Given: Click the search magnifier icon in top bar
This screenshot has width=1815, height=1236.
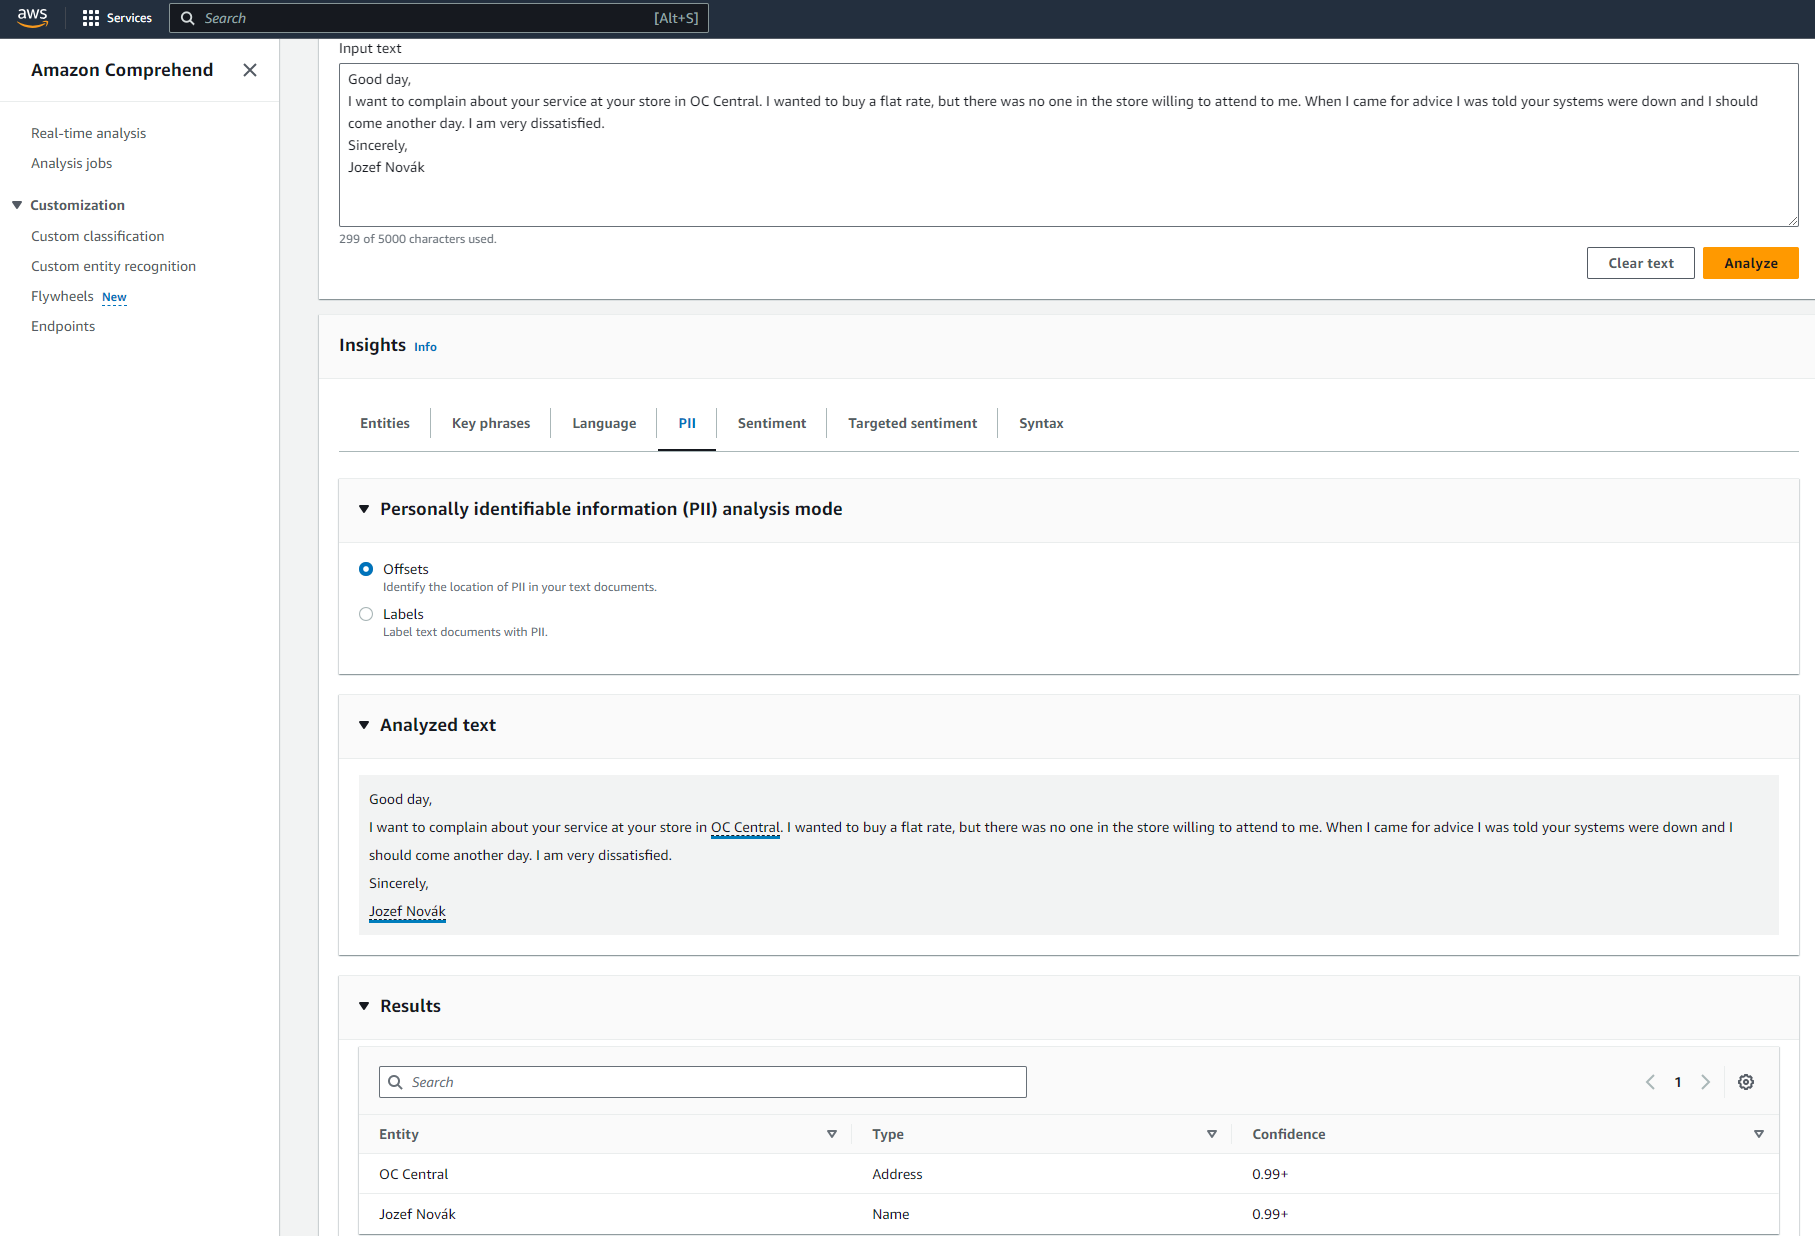Looking at the screenshot, I should (x=187, y=18).
